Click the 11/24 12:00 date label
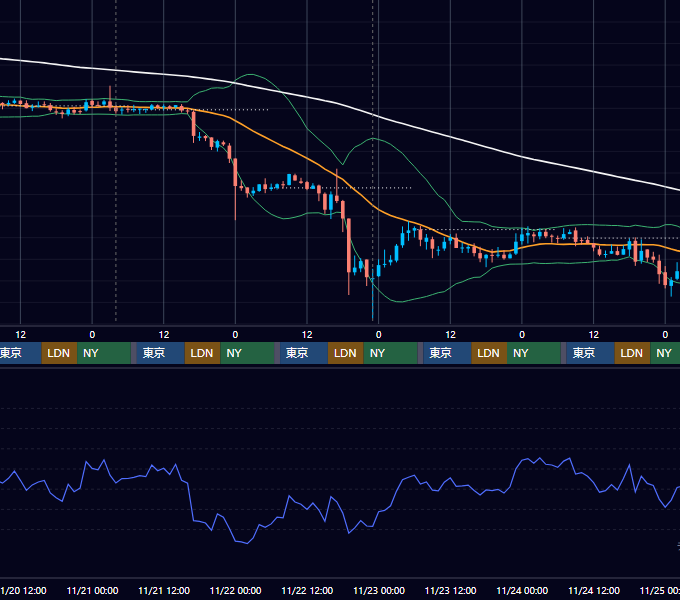The width and height of the screenshot is (680, 600). click(594, 590)
